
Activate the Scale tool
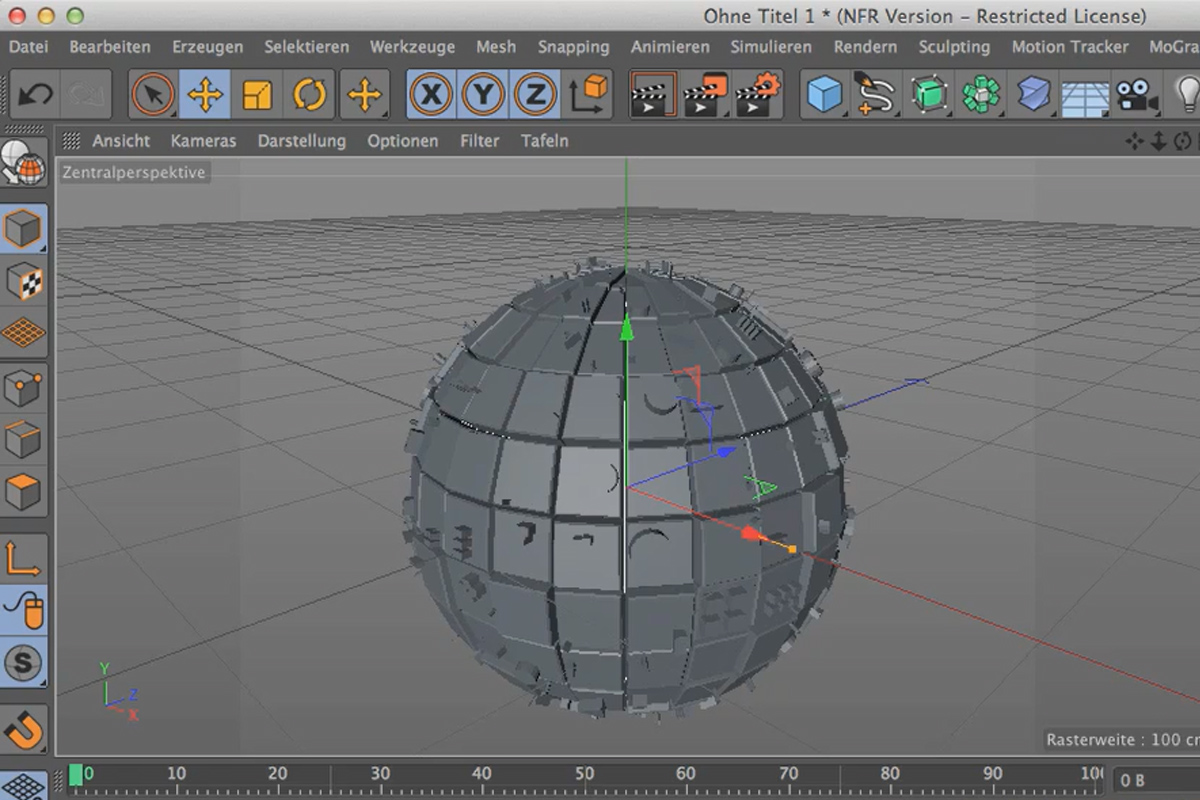click(258, 95)
